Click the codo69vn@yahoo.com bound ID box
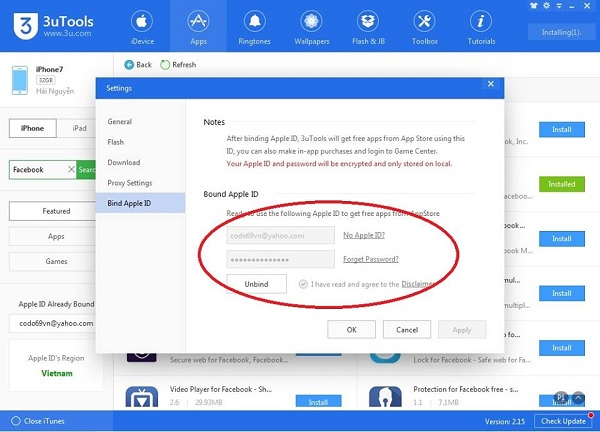Screen dimensions: 600x432 pyautogui.click(x=52, y=323)
